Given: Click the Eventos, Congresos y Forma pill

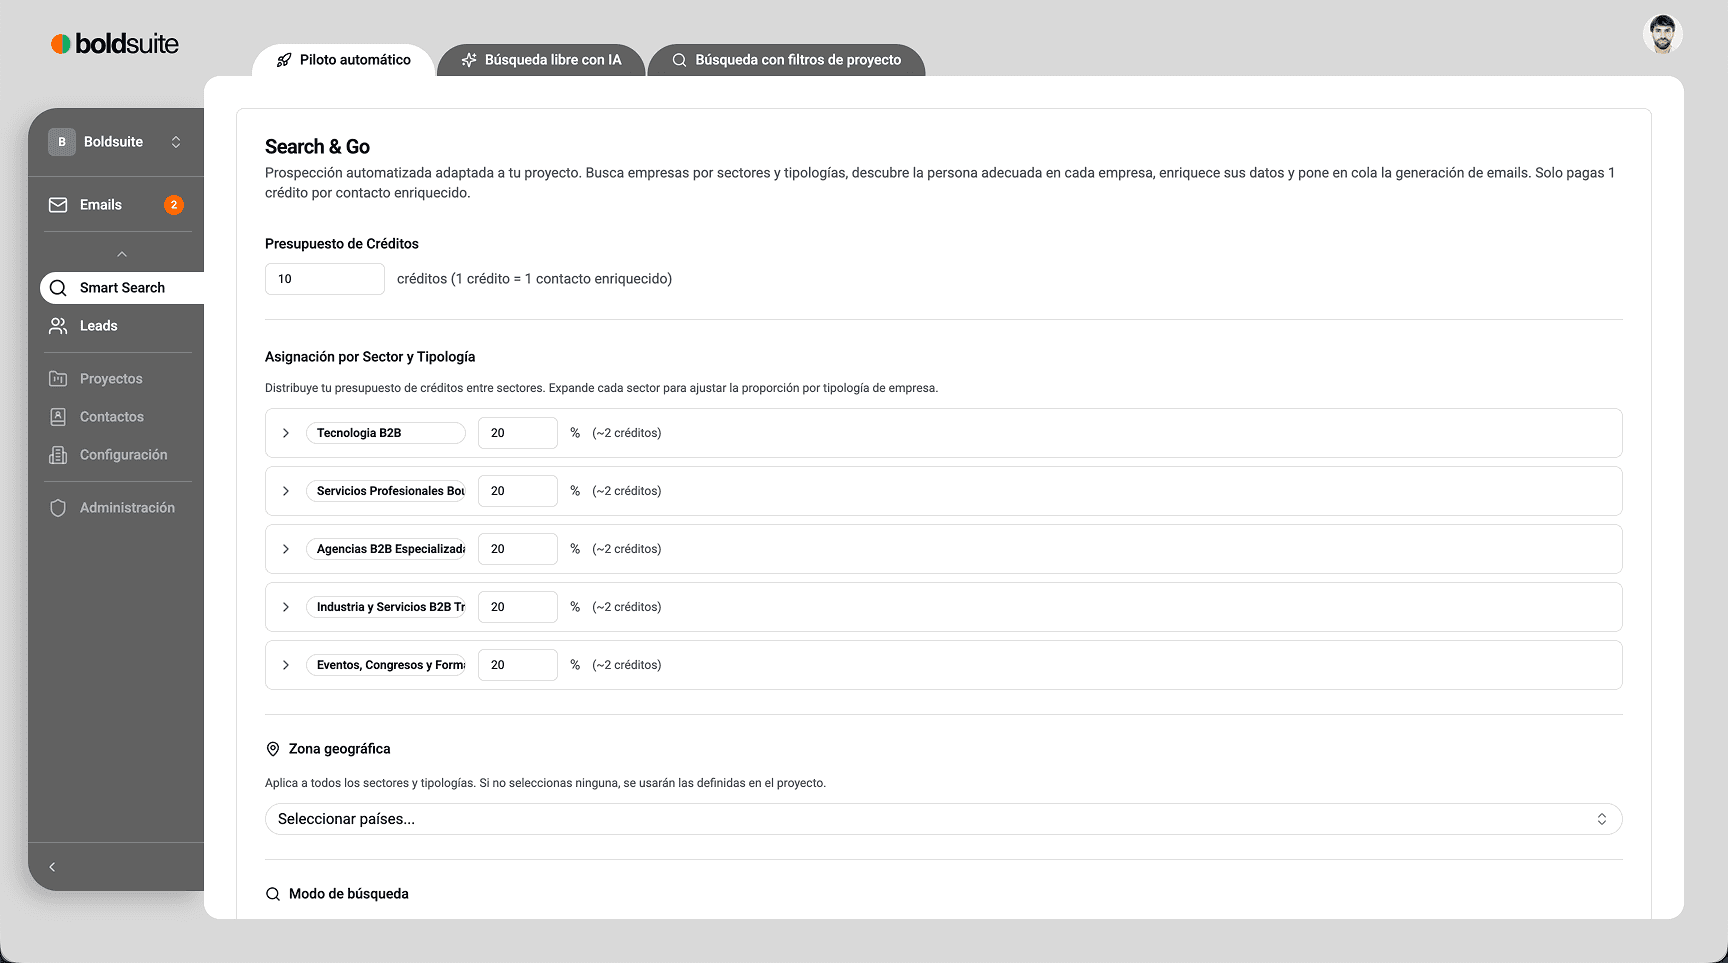Looking at the screenshot, I should tap(386, 665).
